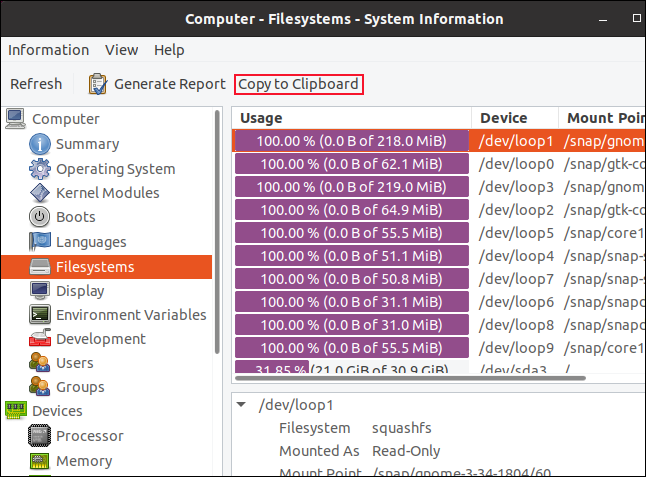Screen dimensions: 646x477
Task: Click the /dev/loop1 usage bar
Action: pyautogui.click(x=351, y=141)
